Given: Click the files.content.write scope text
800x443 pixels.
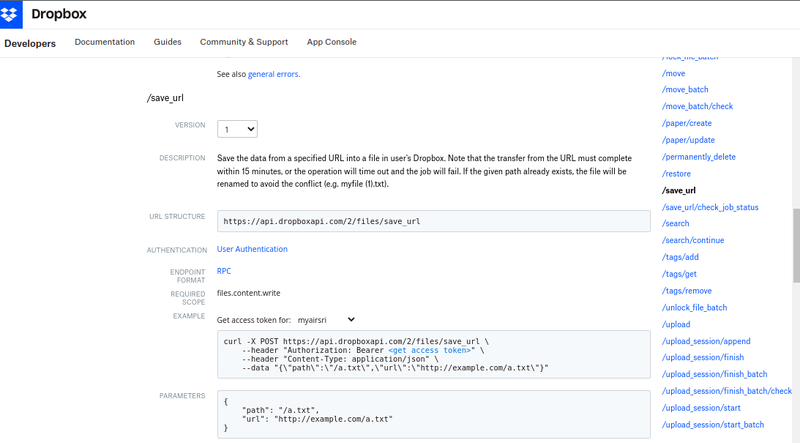Looking at the screenshot, I should pos(248,293).
